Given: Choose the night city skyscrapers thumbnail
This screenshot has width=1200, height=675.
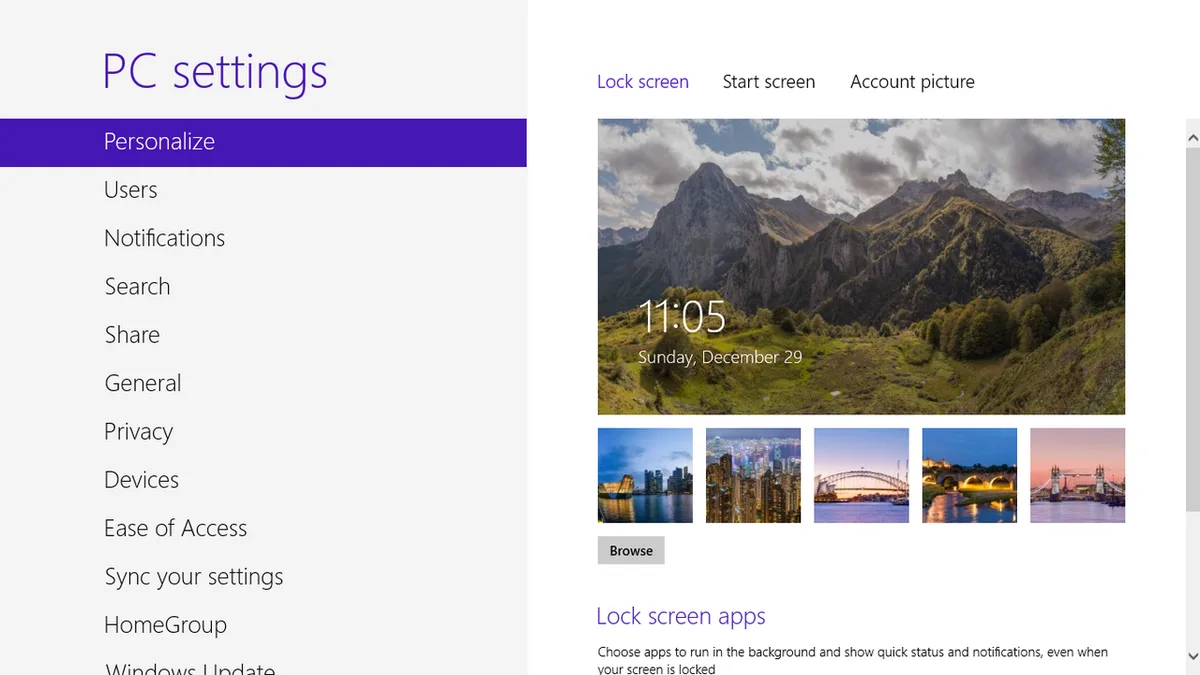Looking at the screenshot, I should [753, 475].
